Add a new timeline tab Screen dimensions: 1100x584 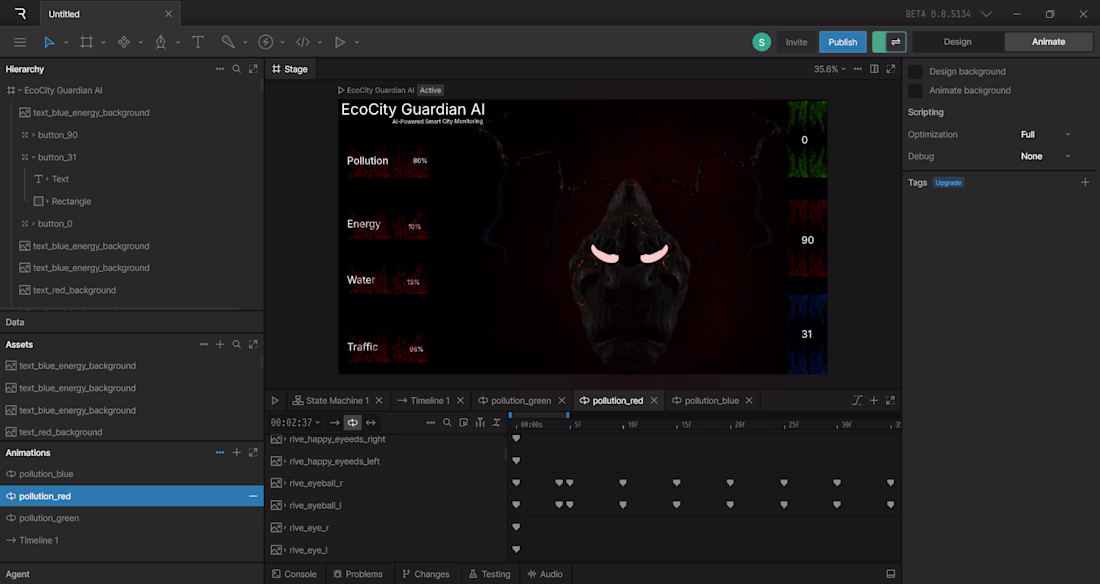pos(873,400)
